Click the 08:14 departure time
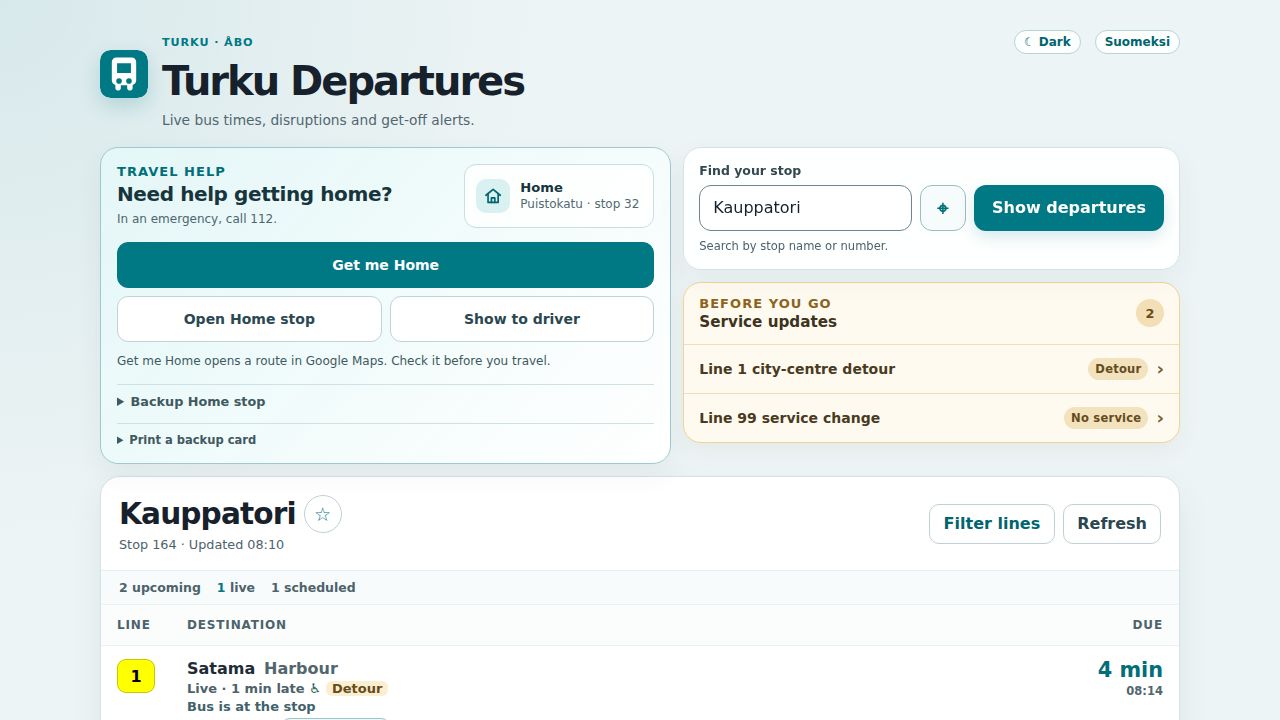This screenshot has width=1280, height=720. point(1144,691)
